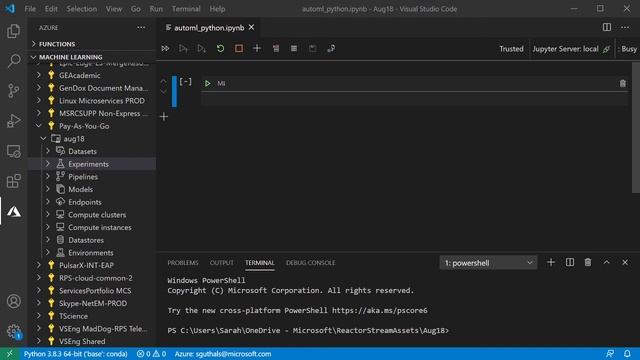Open the Manage gear icon

pyautogui.click(x=13, y=331)
